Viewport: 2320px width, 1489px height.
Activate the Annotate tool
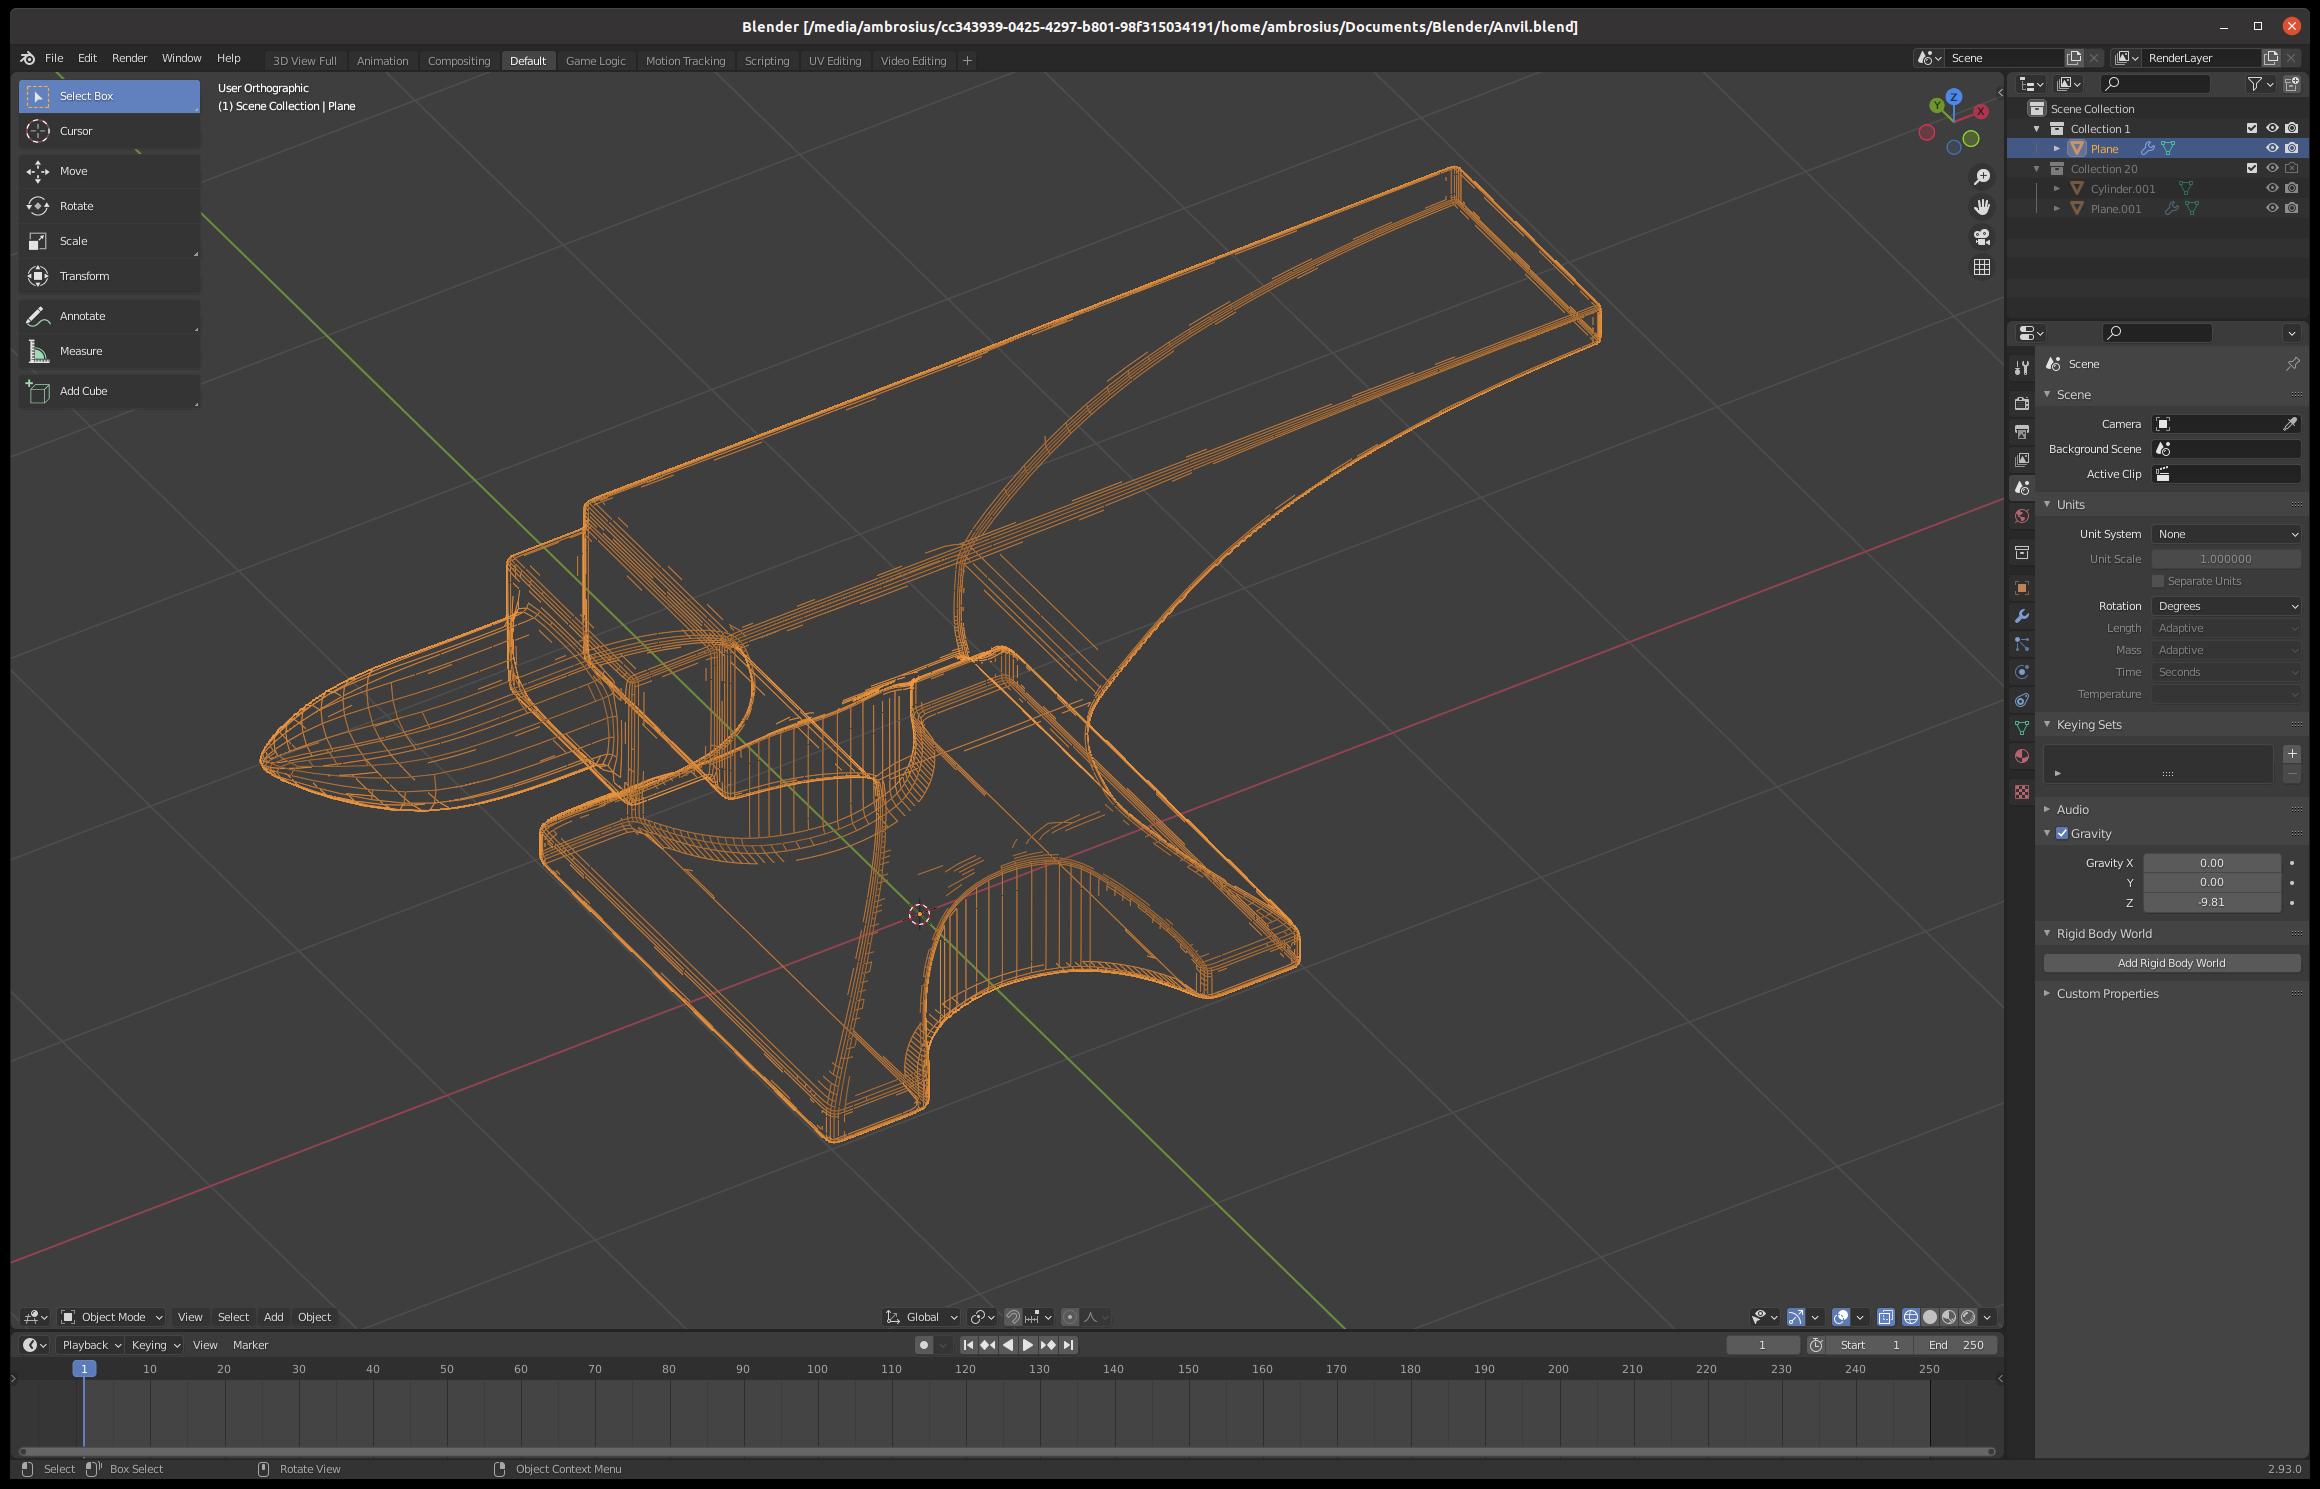(x=109, y=316)
